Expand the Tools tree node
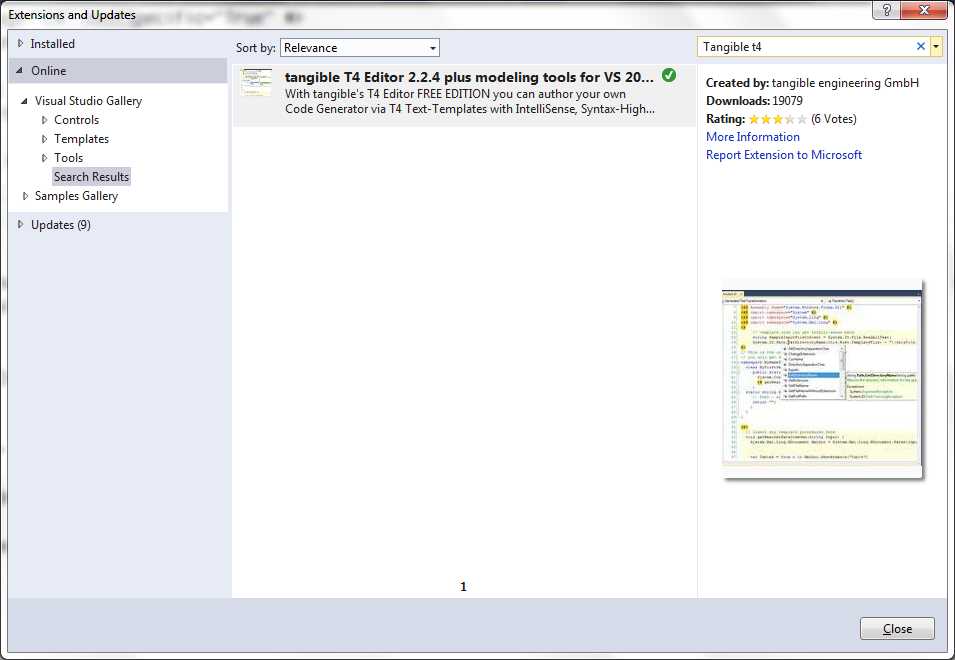Image resolution: width=955 pixels, height=660 pixels. [x=44, y=158]
